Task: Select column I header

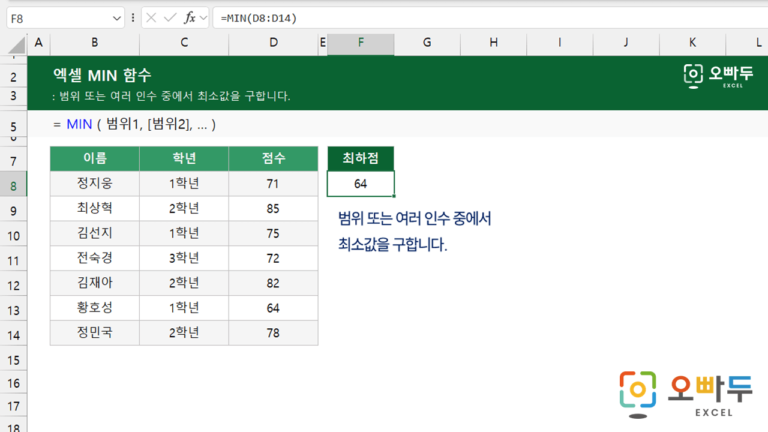Action: coord(559,43)
